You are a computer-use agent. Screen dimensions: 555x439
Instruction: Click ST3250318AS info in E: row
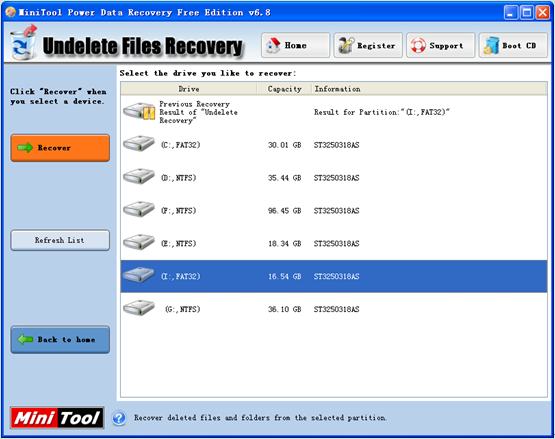(x=336, y=244)
